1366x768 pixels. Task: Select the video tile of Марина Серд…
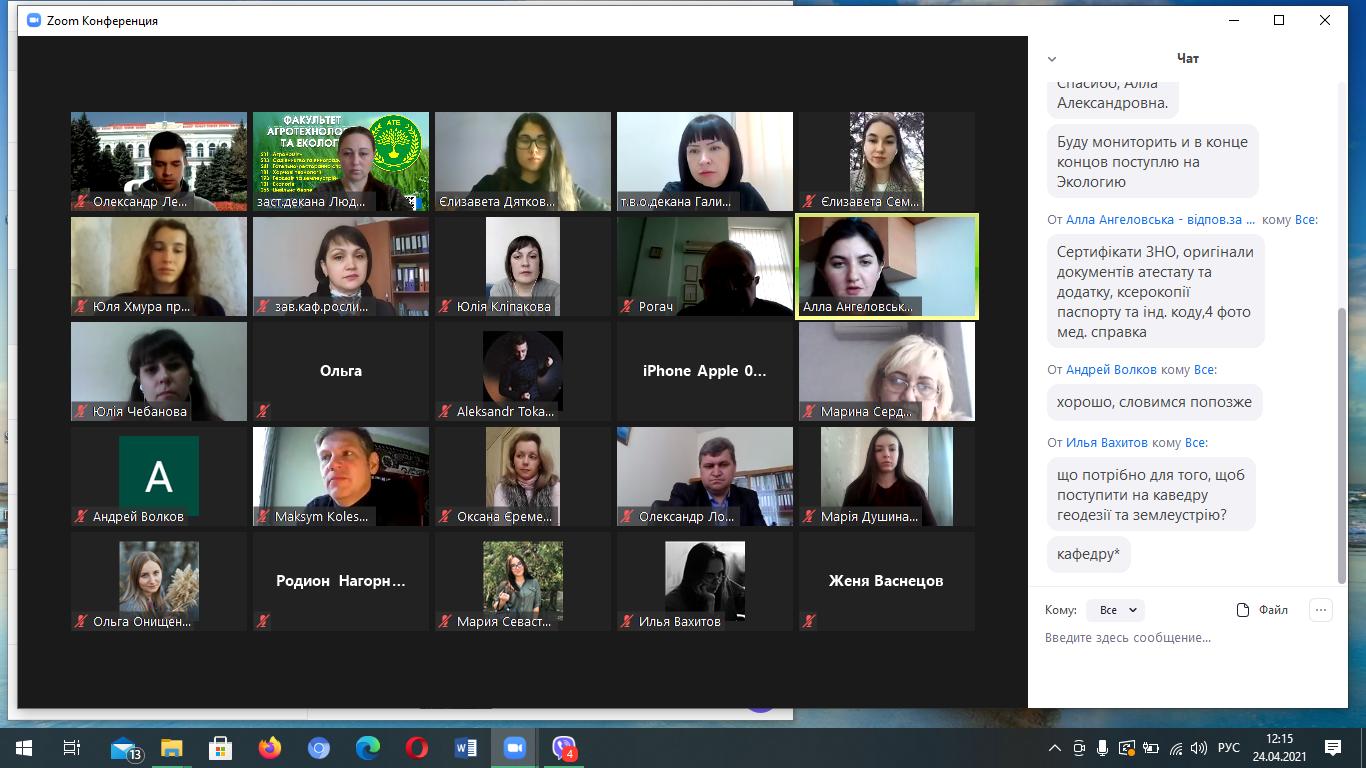[887, 371]
